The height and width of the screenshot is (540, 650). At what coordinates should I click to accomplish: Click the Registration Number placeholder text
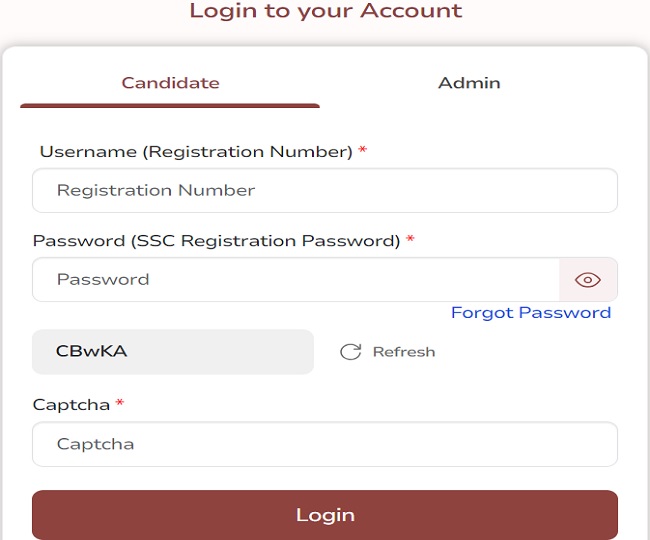pyautogui.click(x=156, y=190)
